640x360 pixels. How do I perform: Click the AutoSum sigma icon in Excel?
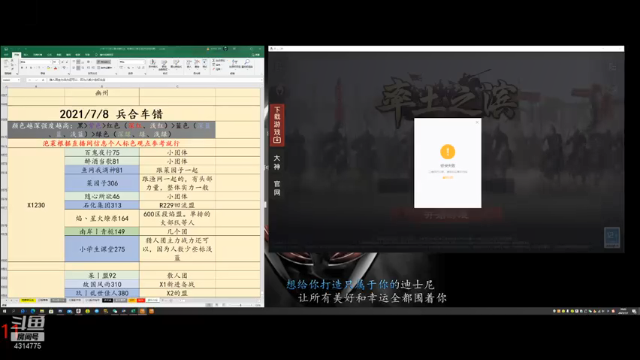click(x=213, y=60)
